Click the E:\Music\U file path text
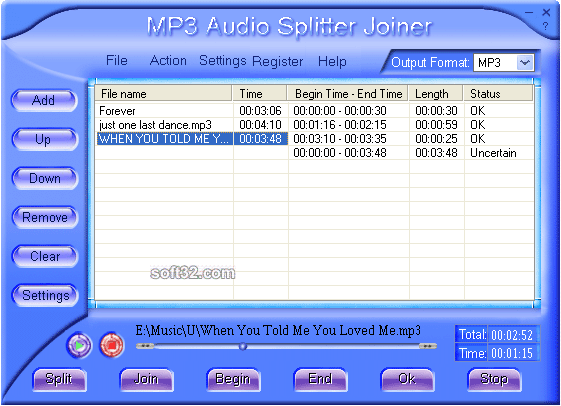561x406 pixels. 278,331
